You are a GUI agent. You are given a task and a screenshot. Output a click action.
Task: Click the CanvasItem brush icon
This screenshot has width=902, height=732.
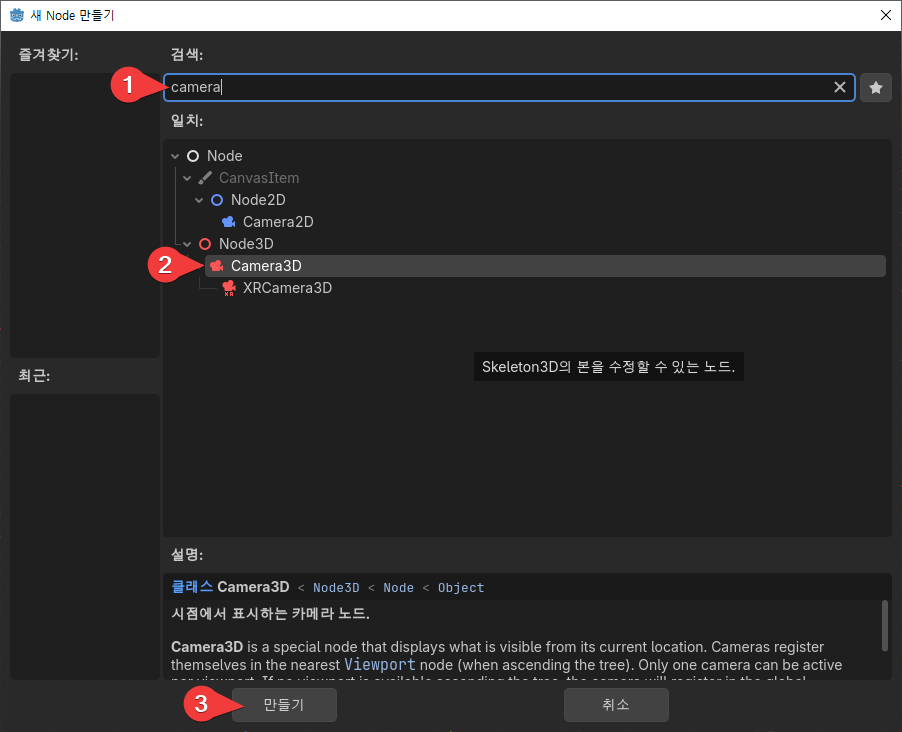(x=205, y=178)
